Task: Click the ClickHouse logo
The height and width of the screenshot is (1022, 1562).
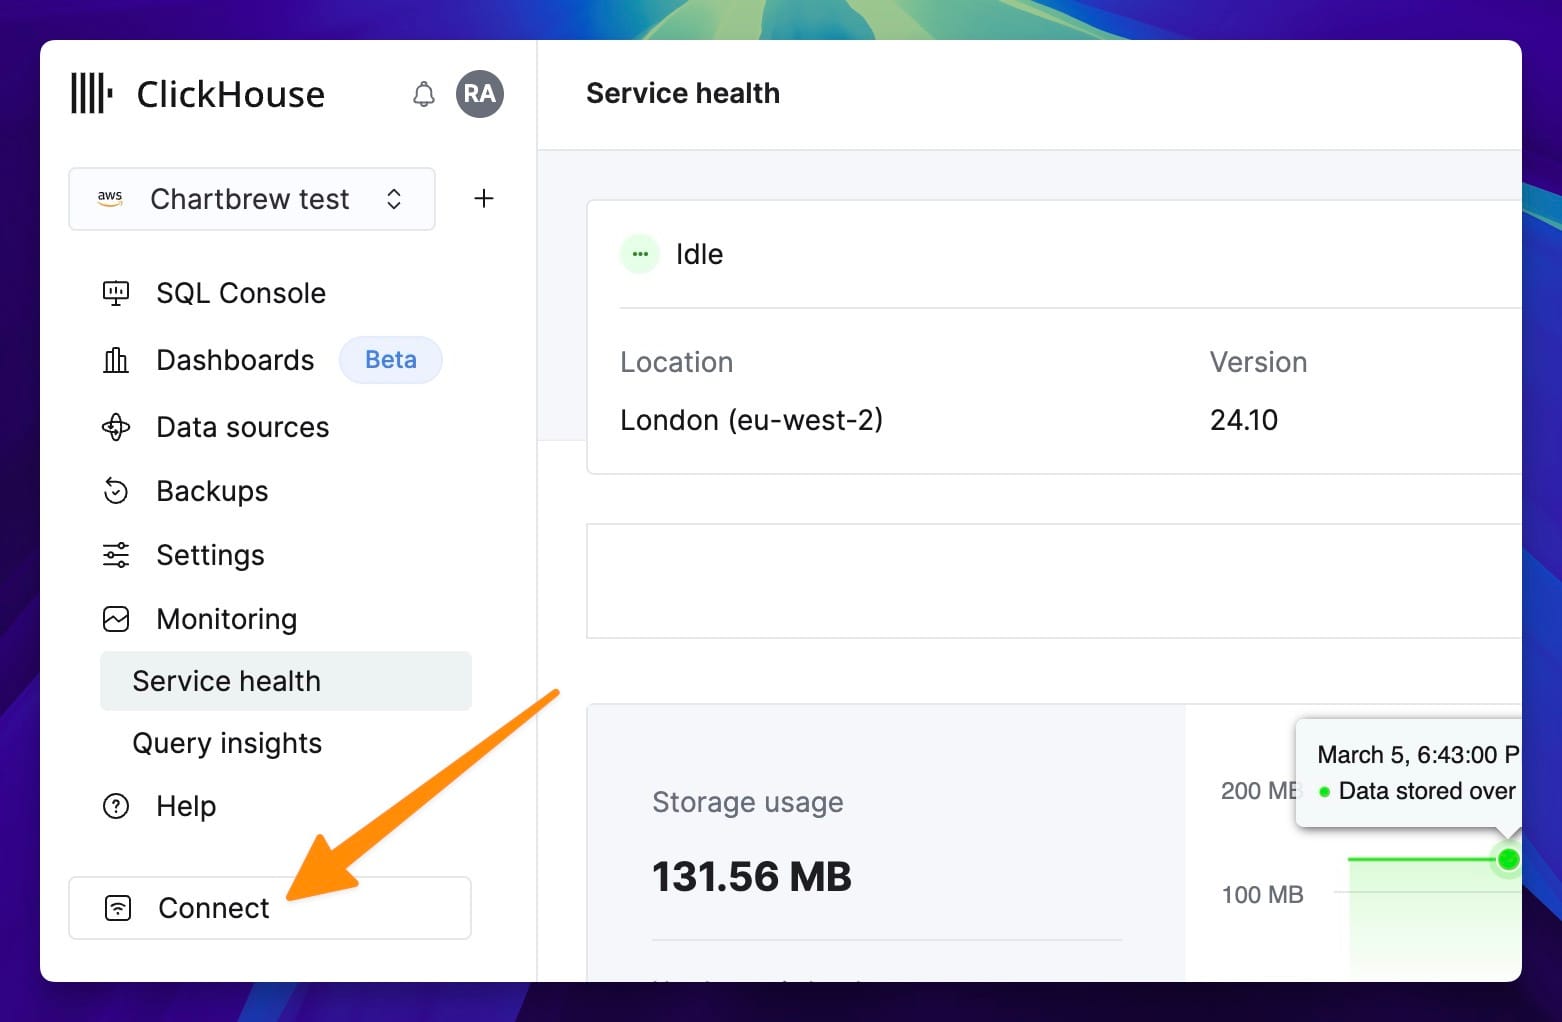Action: 92,93
